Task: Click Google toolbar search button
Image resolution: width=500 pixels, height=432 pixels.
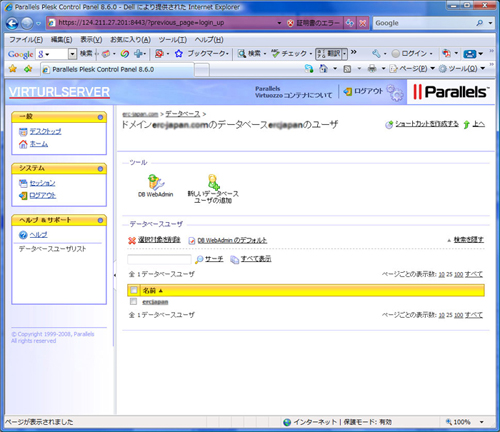Action: pyautogui.click(x=86, y=53)
